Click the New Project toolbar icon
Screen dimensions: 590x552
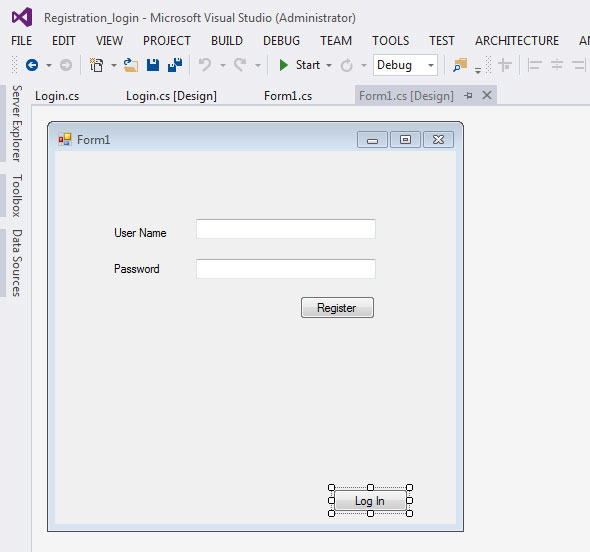pos(97,65)
